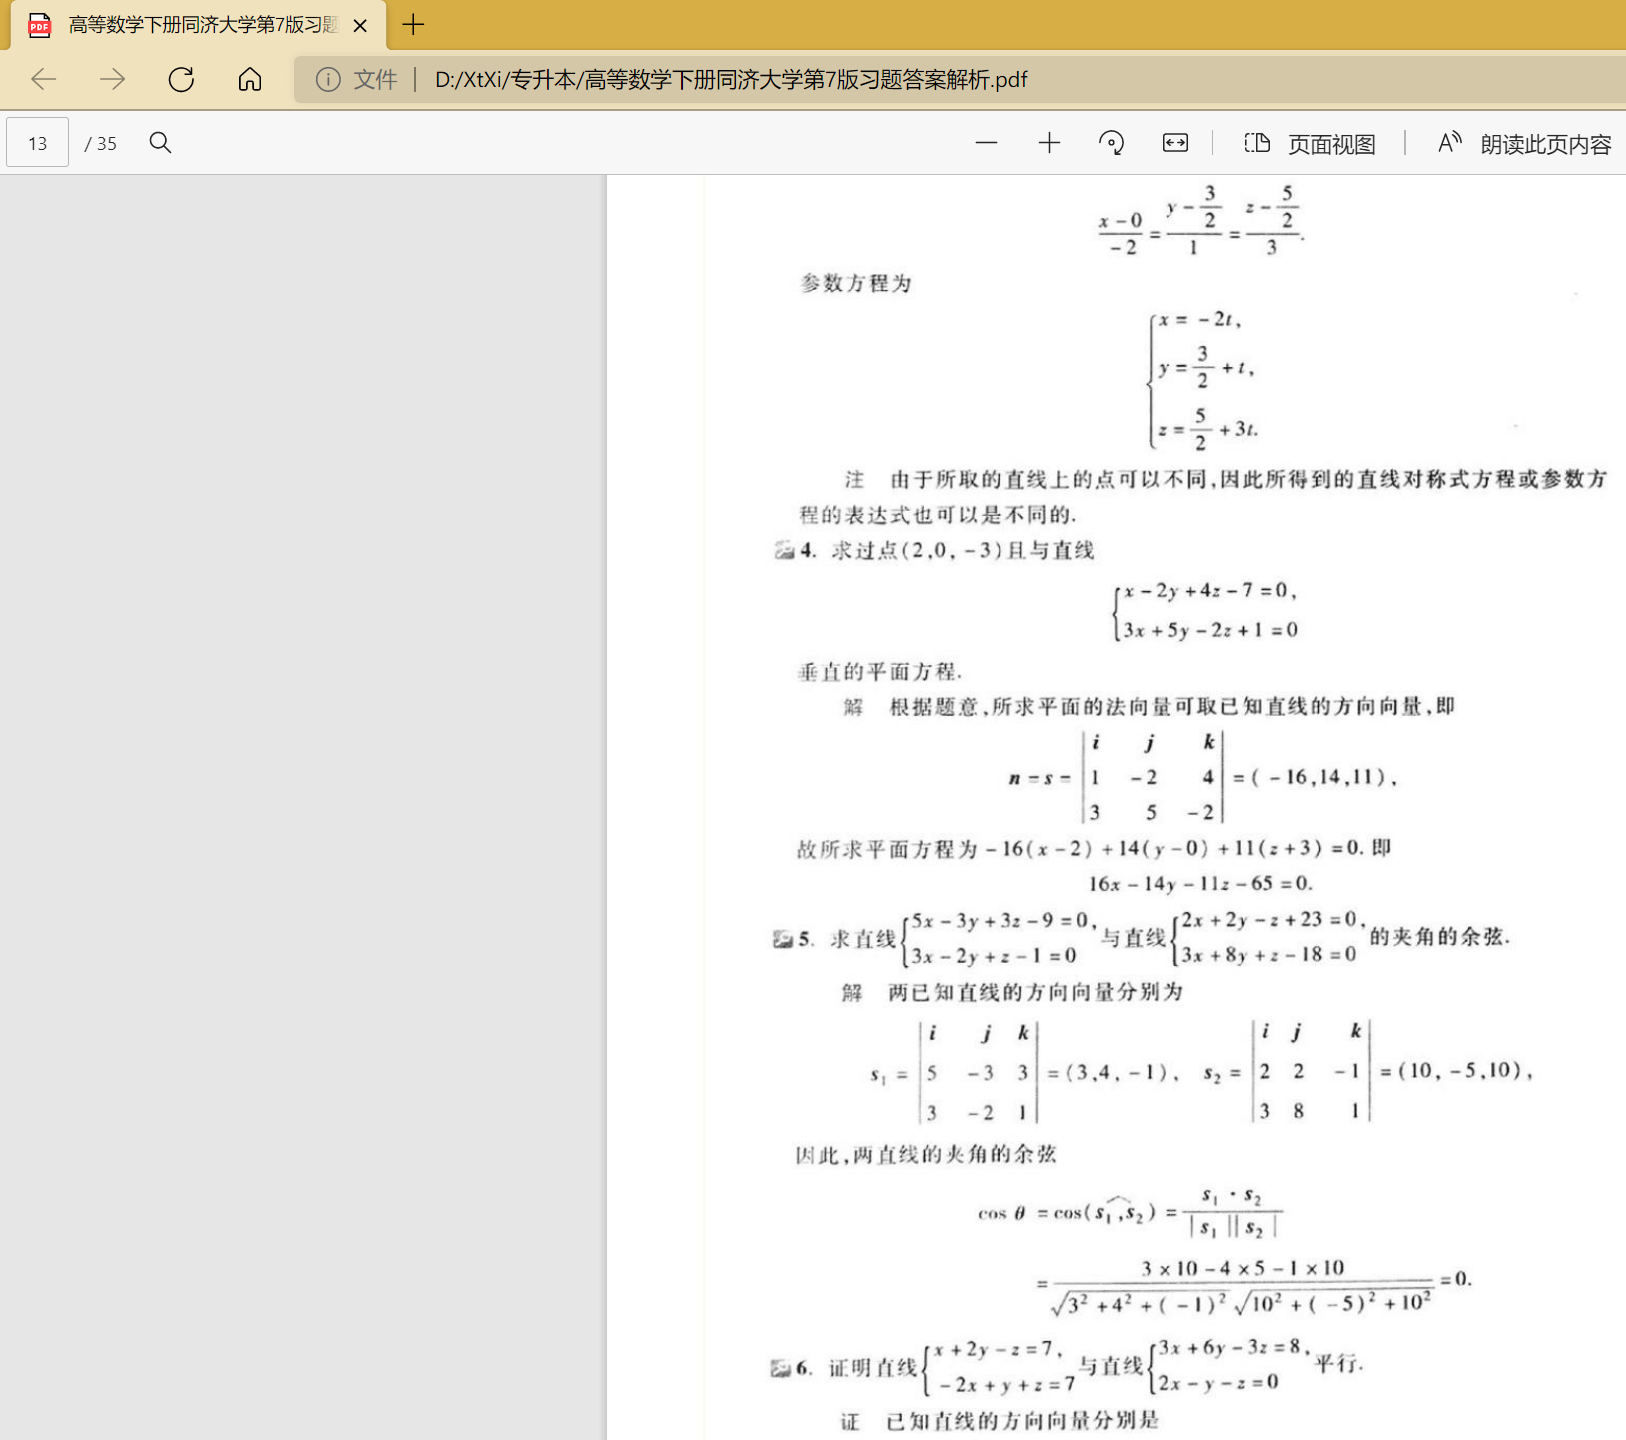Viewport: 1626px width, 1440px height.
Task: Click the small icon beside exercise 5
Action: 783,939
